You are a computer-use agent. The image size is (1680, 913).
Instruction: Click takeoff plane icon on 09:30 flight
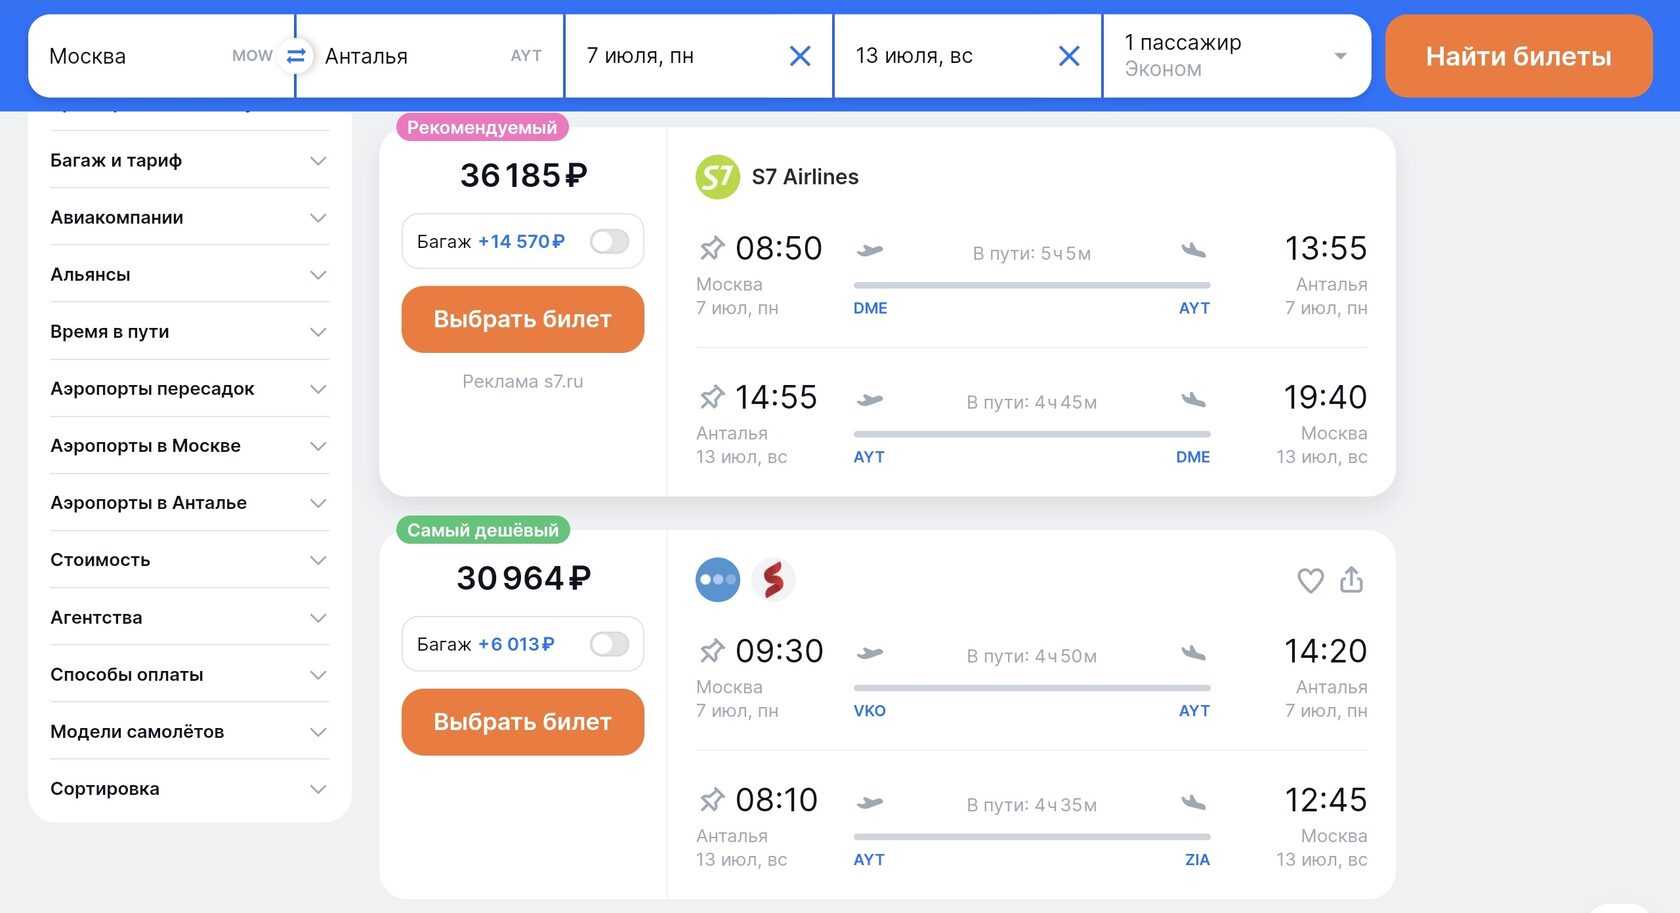point(870,653)
